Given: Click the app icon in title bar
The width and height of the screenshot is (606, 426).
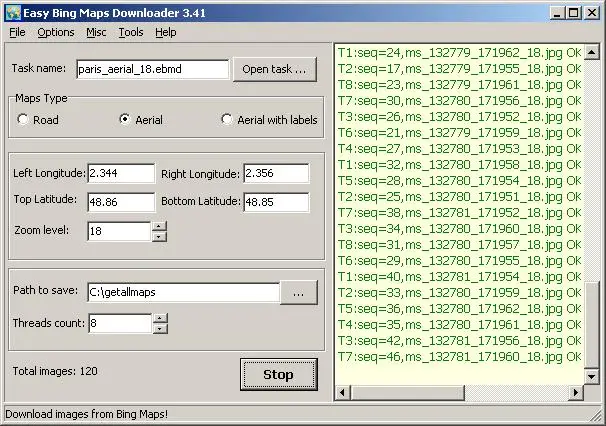Looking at the screenshot, I should [x=13, y=13].
